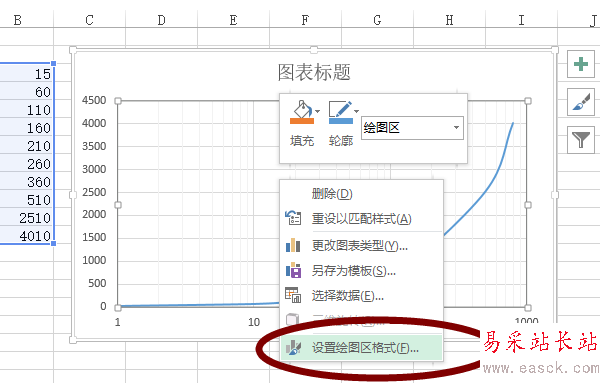Click the cell containing 15

(27, 73)
